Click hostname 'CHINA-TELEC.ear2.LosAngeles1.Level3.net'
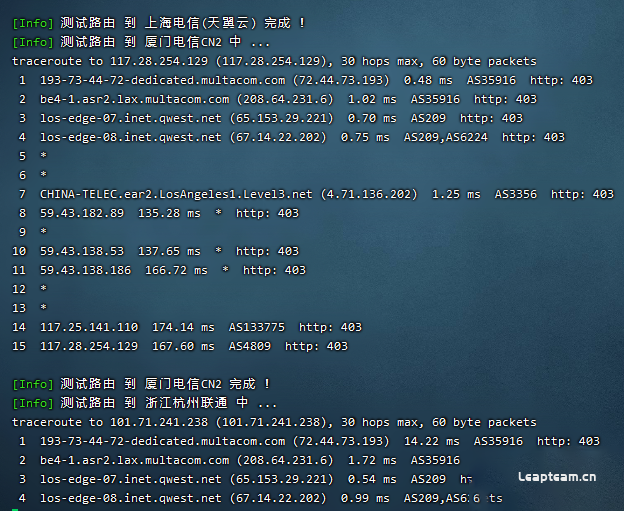Viewport: 624px width, 511px height. pos(176,194)
